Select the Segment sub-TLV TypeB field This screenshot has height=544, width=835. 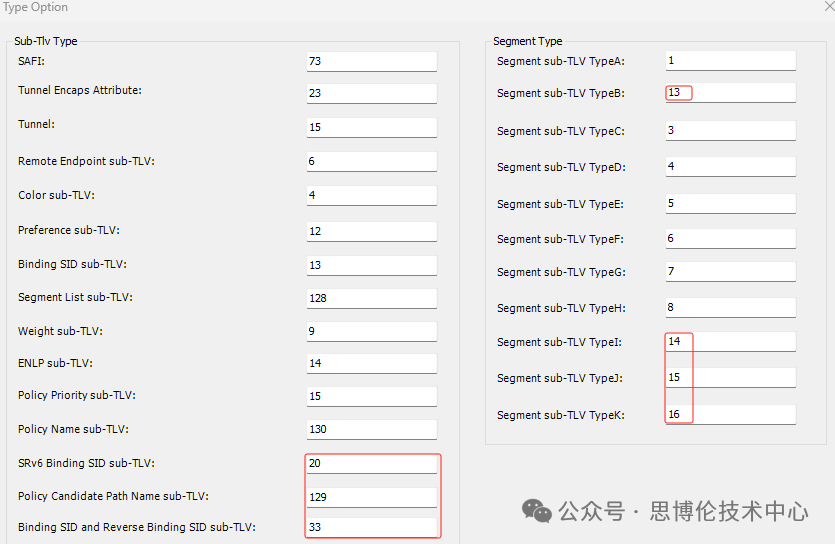(x=730, y=93)
